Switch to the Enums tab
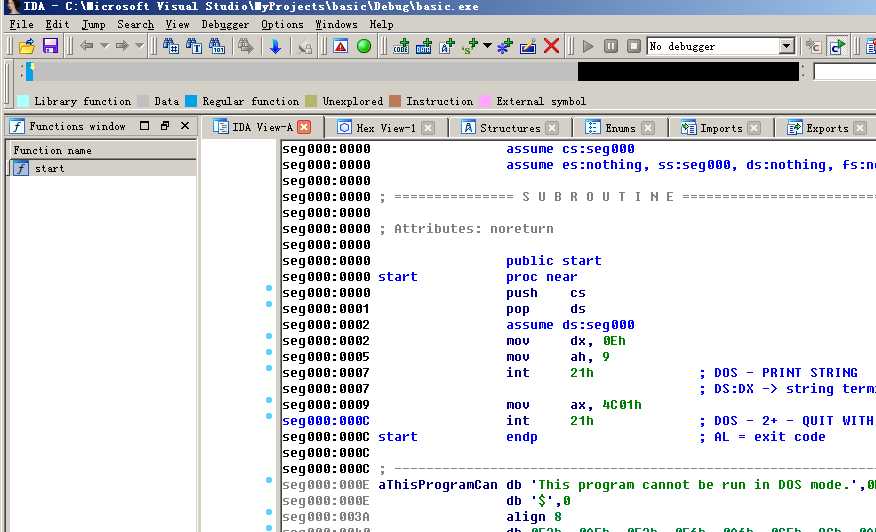 [620, 128]
